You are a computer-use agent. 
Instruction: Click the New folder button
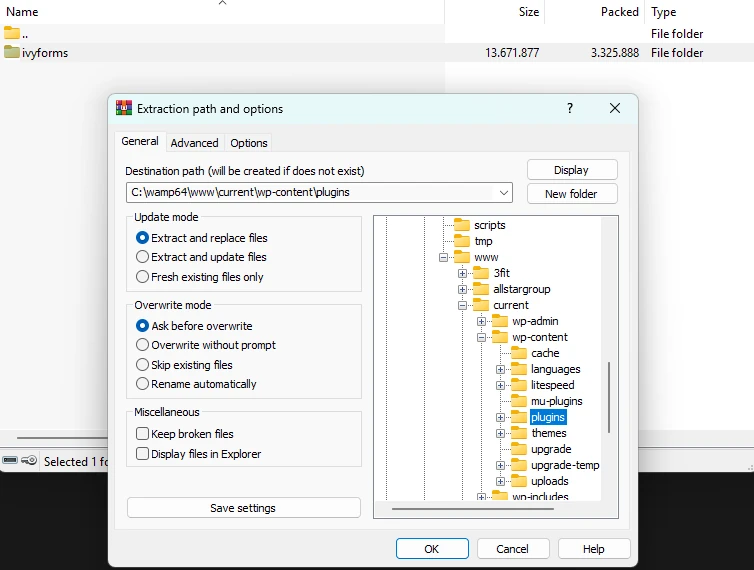point(572,194)
